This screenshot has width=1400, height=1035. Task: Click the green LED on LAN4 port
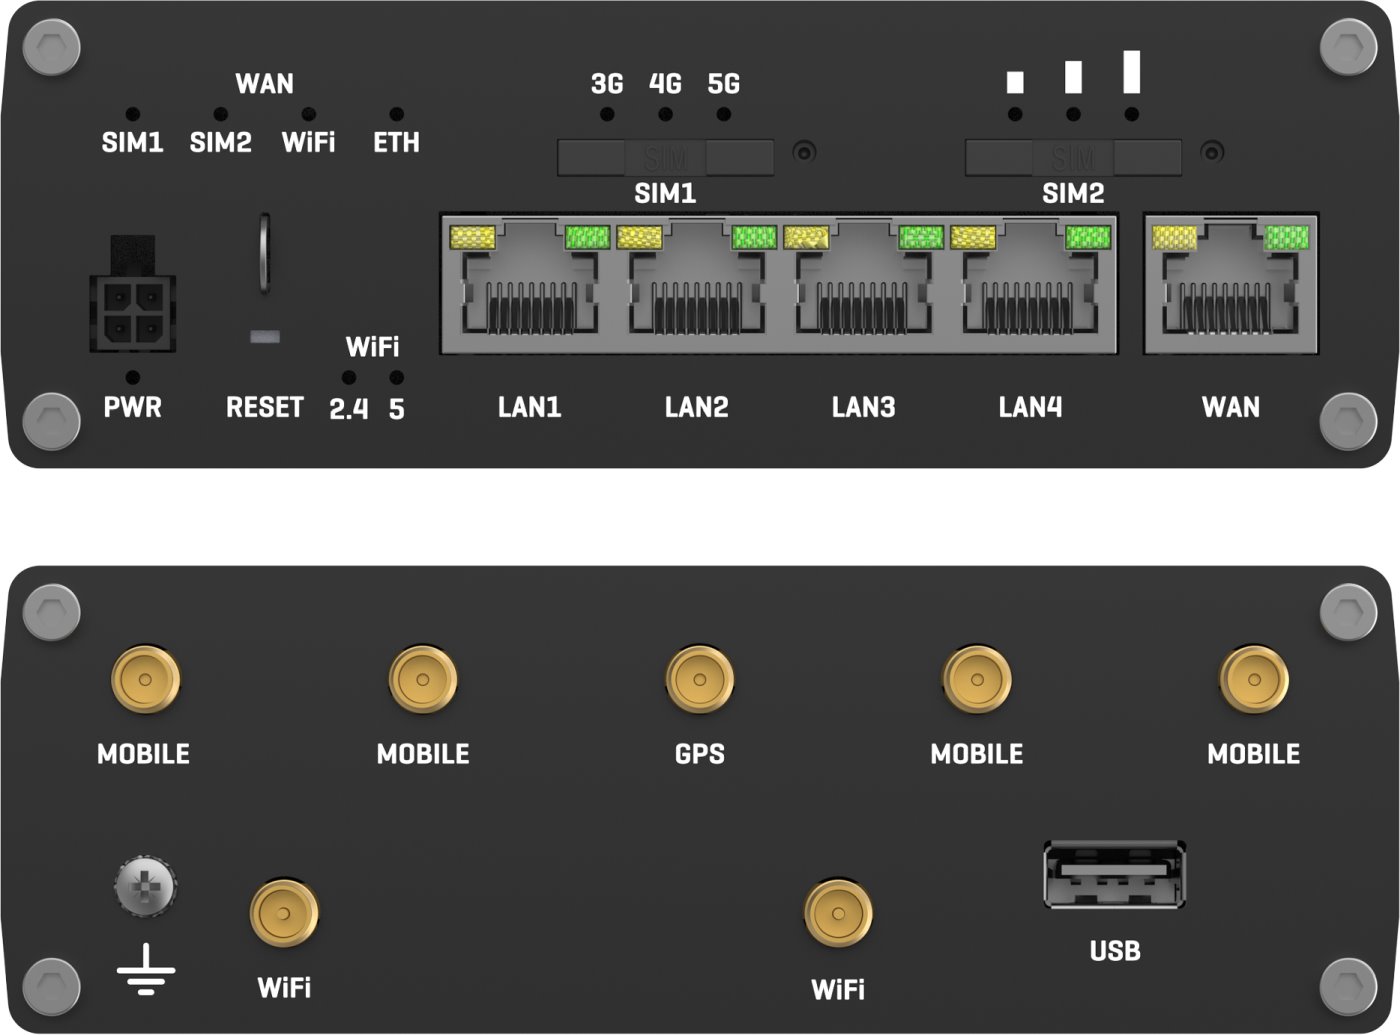coord(1088,238)
